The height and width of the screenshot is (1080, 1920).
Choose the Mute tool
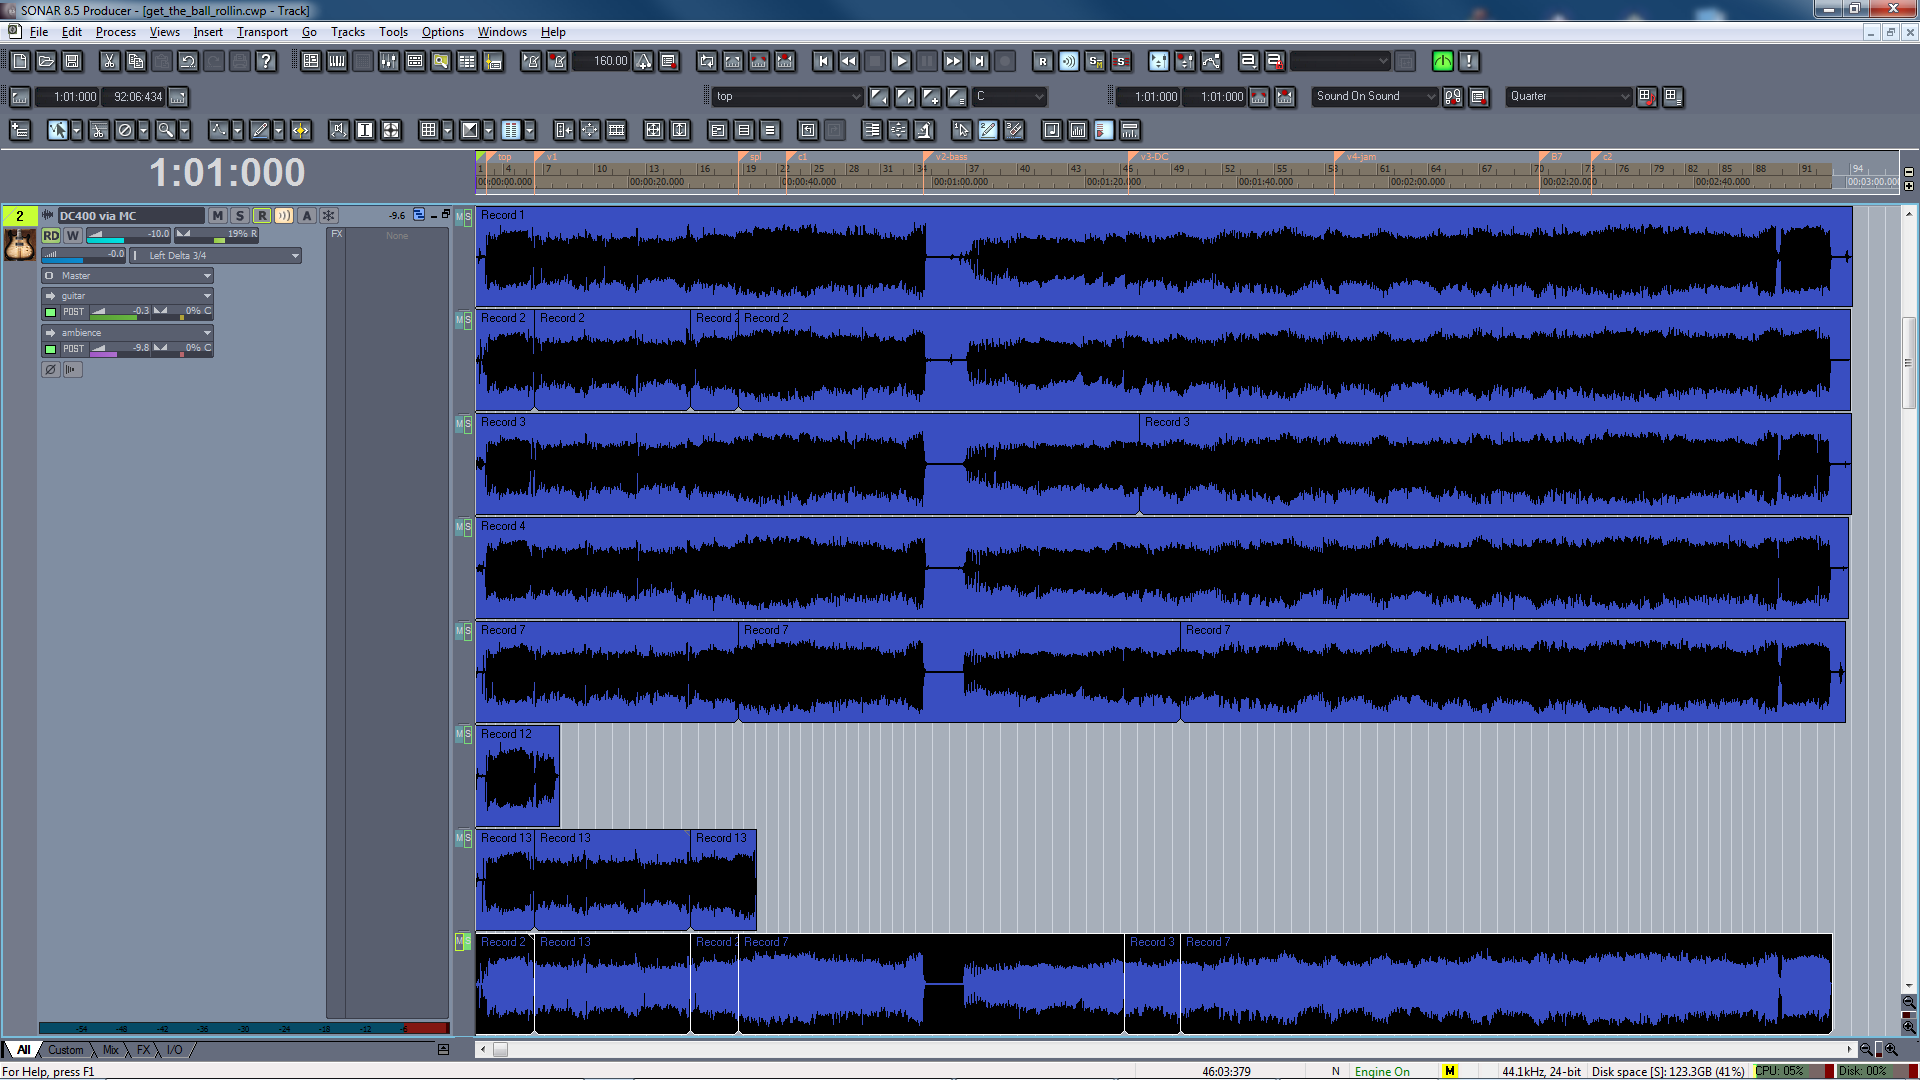click(124, 130)
